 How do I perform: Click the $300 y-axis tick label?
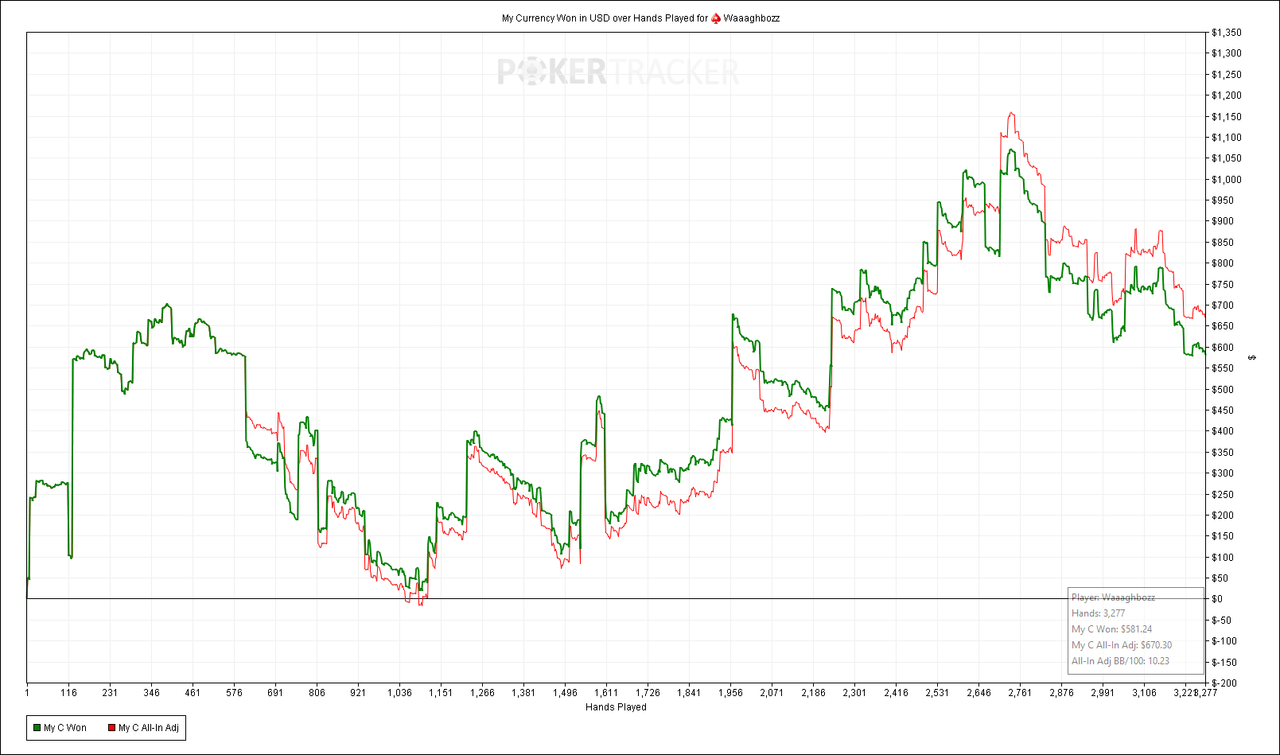click(x=1222, y=473)
